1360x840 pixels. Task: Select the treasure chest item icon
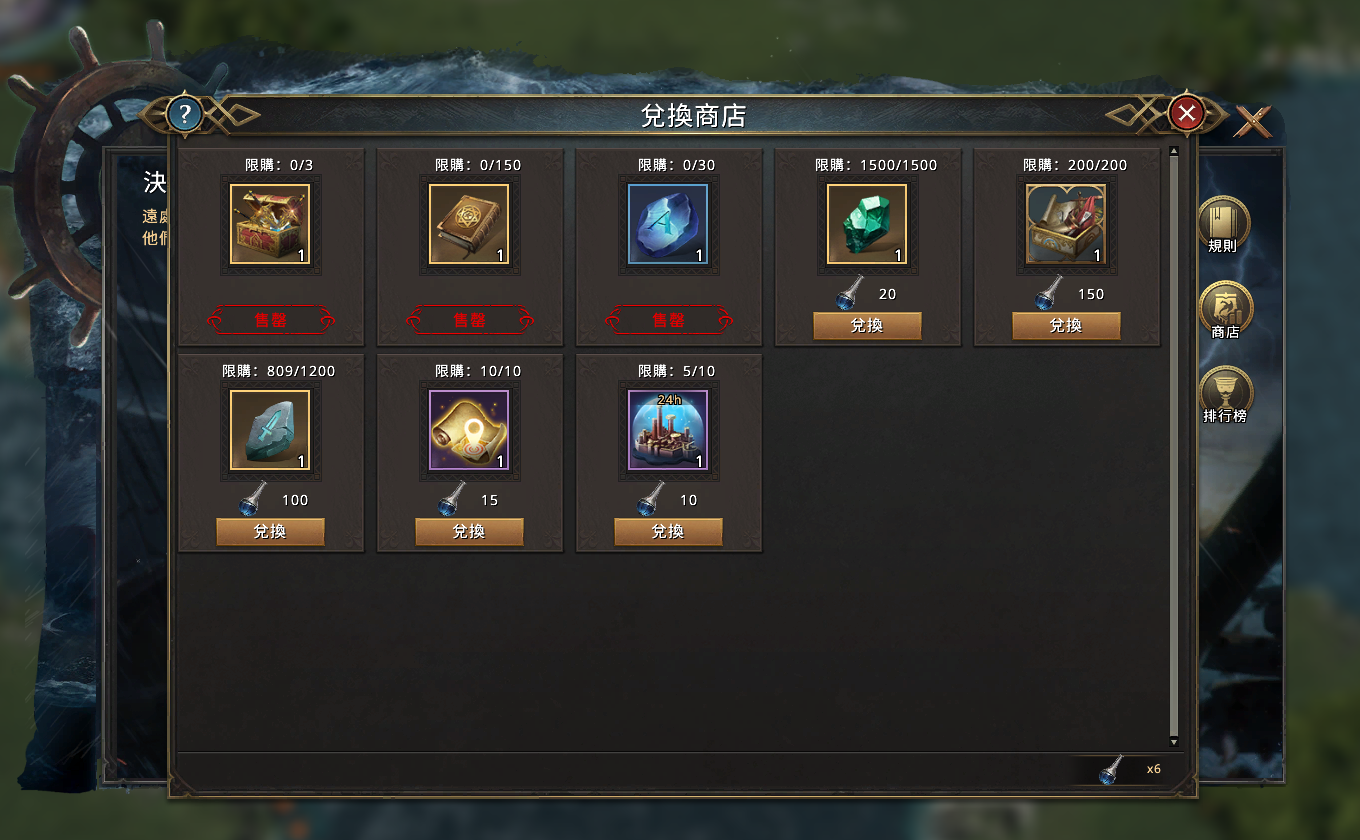pyautogui.click(x=270, y=224)
